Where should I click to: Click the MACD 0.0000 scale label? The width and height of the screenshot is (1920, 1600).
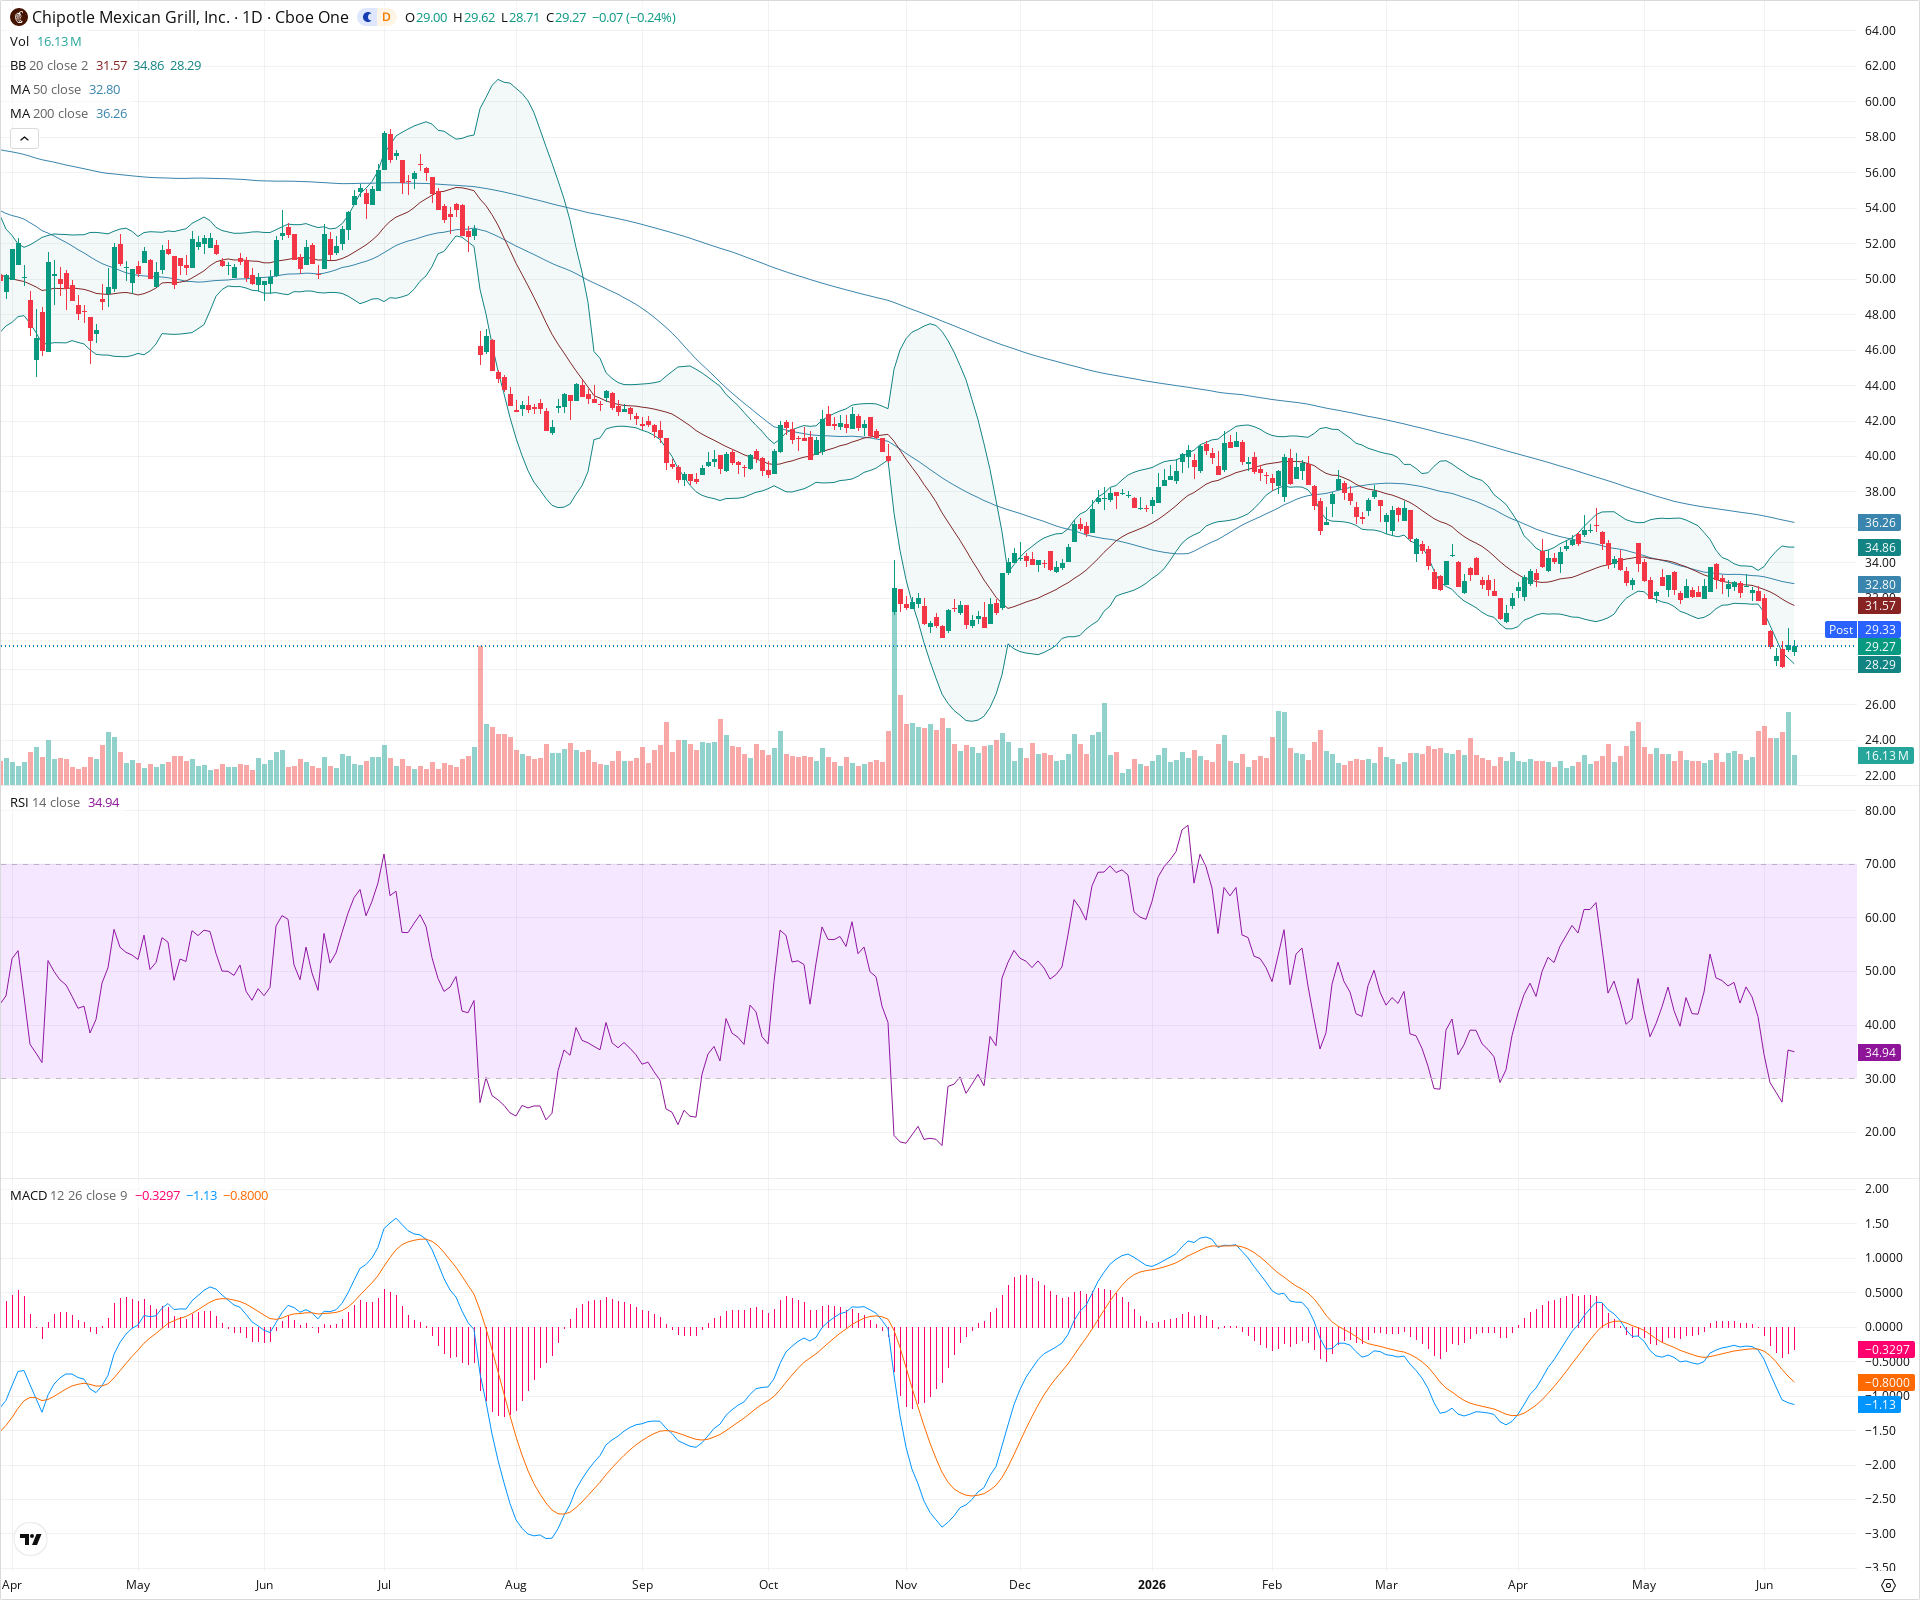click(1883, 1327)
